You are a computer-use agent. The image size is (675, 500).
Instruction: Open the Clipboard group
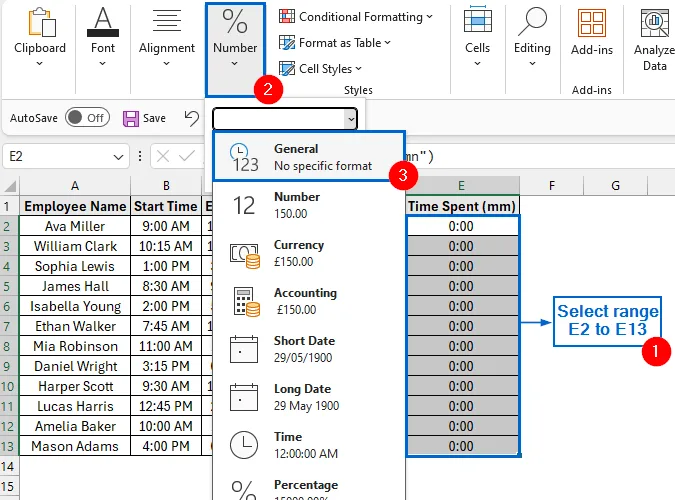40,37
